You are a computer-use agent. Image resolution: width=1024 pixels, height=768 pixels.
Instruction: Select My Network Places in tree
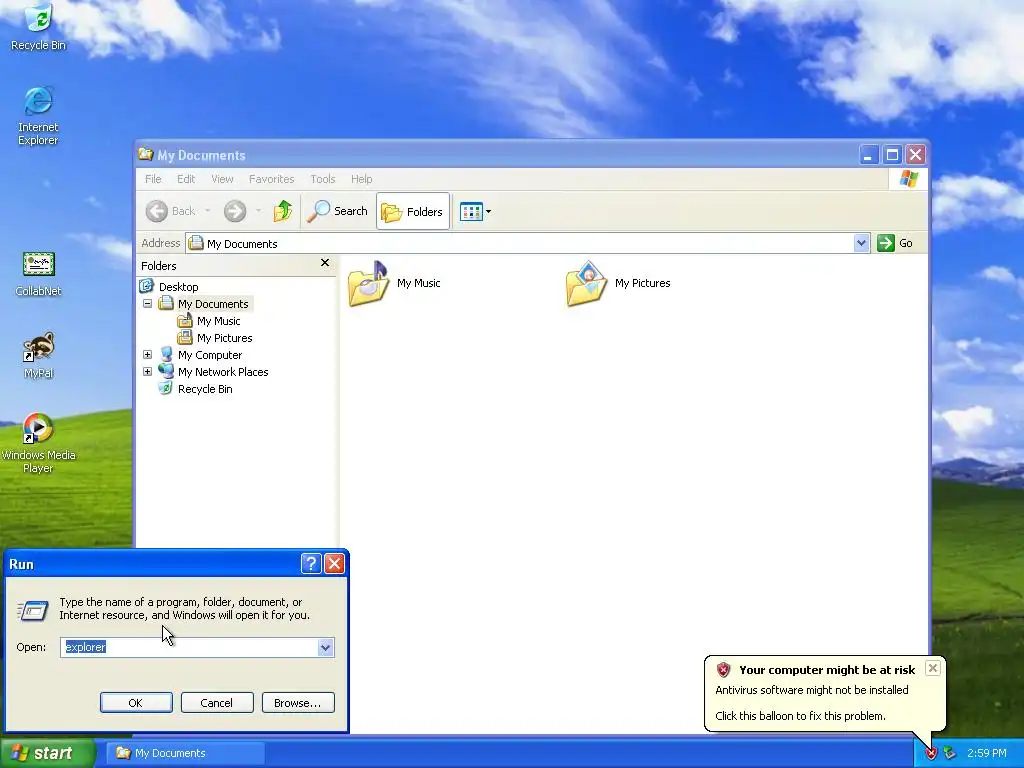pyautogui.click(x=223, y=372)
